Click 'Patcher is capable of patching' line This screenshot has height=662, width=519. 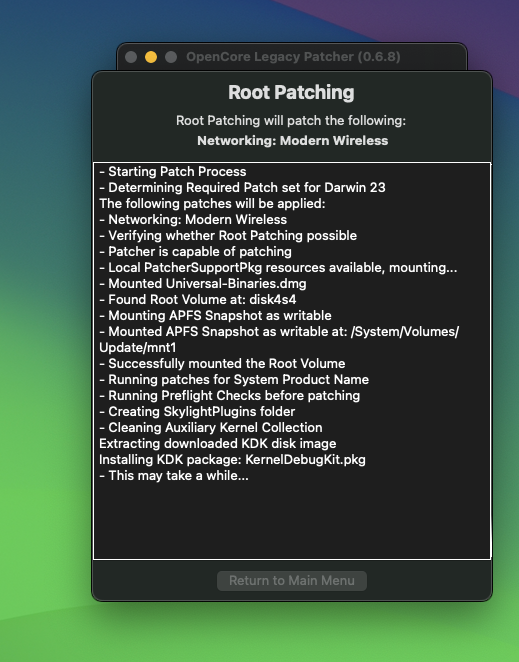point(196,252)
